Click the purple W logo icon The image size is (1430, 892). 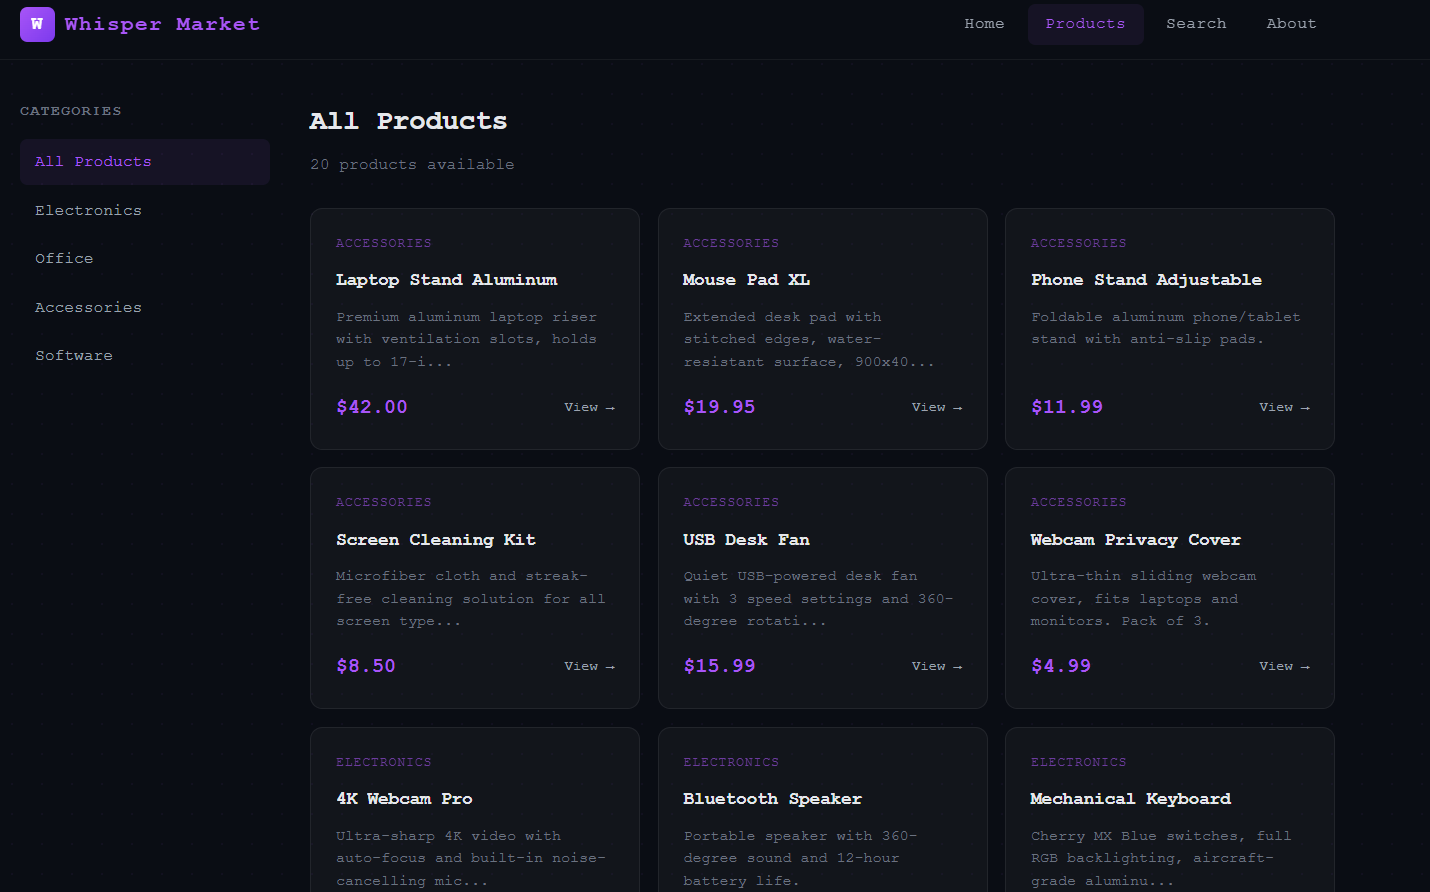pos(37,24)
